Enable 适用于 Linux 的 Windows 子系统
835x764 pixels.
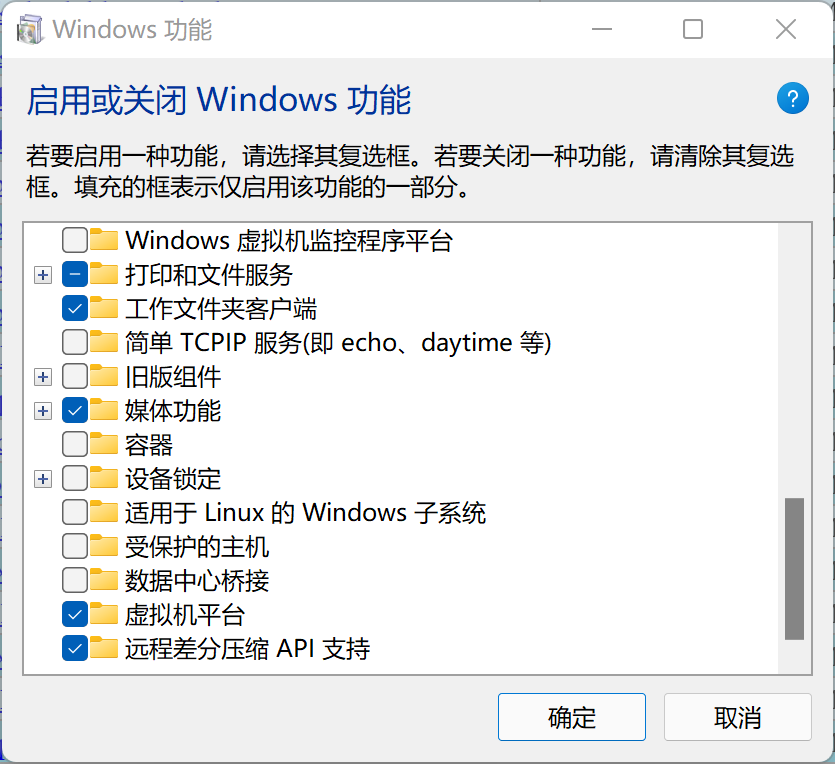[x=74, y=512]
